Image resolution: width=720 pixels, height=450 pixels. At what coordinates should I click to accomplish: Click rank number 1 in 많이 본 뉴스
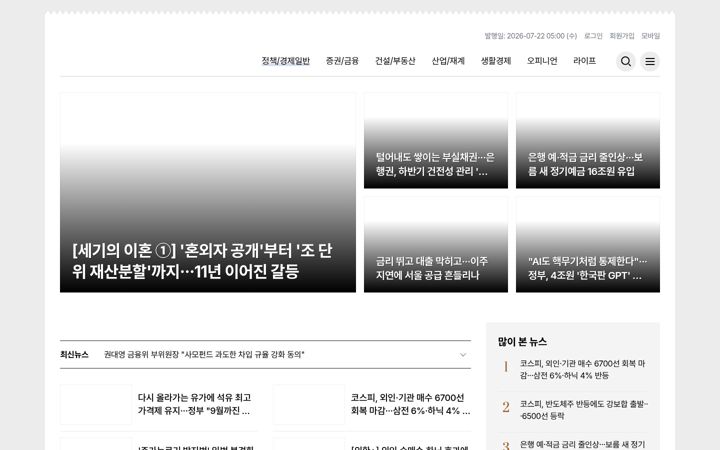(506, 366)
